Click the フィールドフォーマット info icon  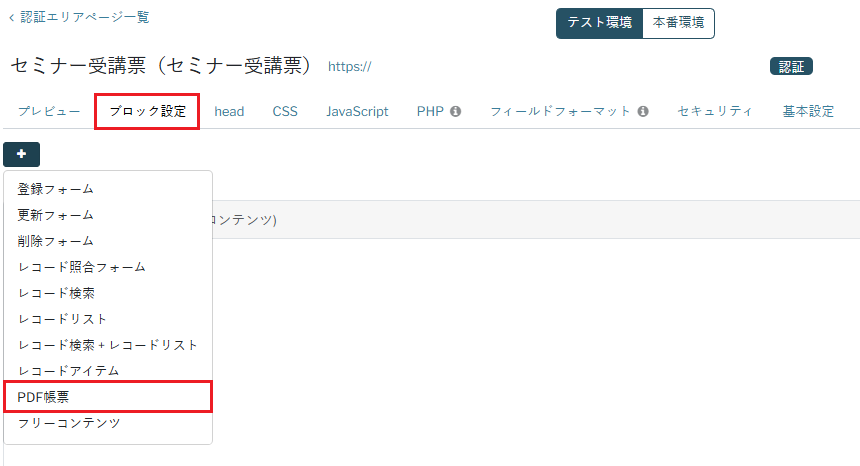[x=643, y=112]
